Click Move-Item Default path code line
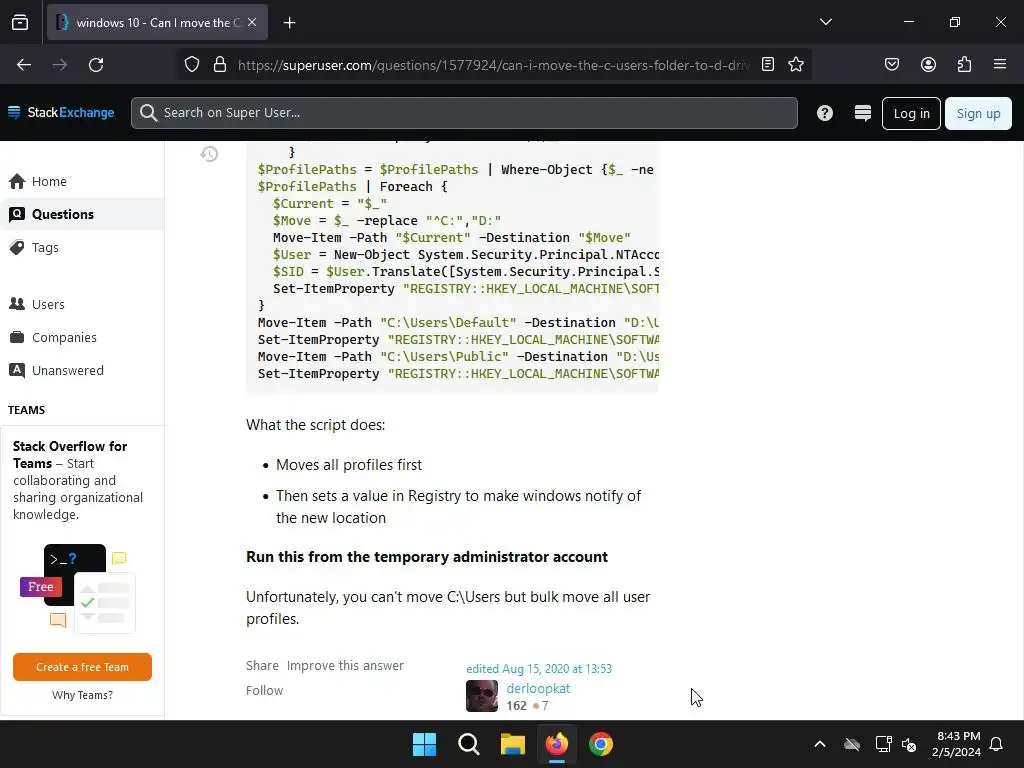This screenshot has height=768, width=1024. coord(458,323)
